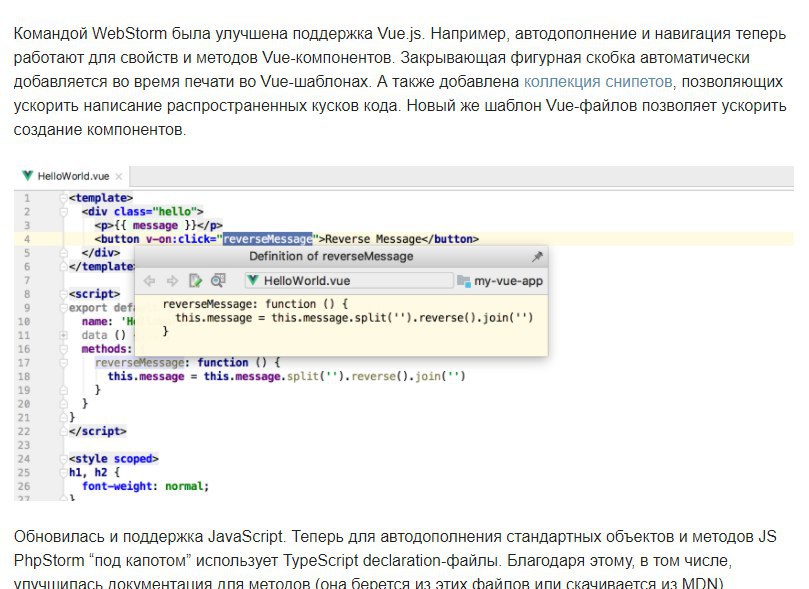Collapse the methods fold marker on line 16
This screenshot has width=809, height=589.
[x=63, y=349]
